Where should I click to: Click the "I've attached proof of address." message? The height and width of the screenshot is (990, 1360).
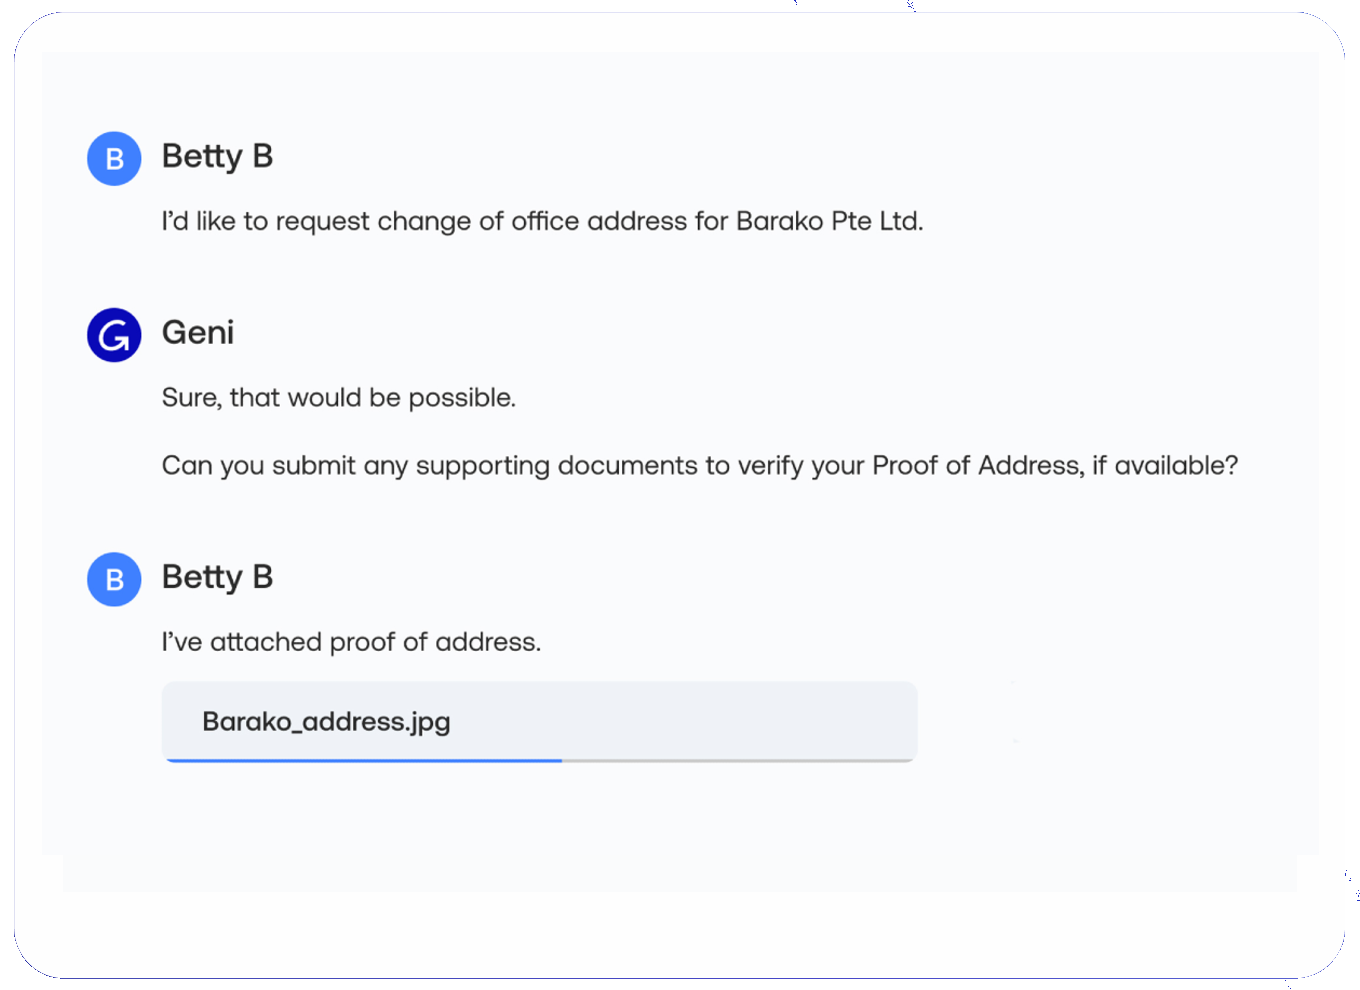[x=351, y=642]
